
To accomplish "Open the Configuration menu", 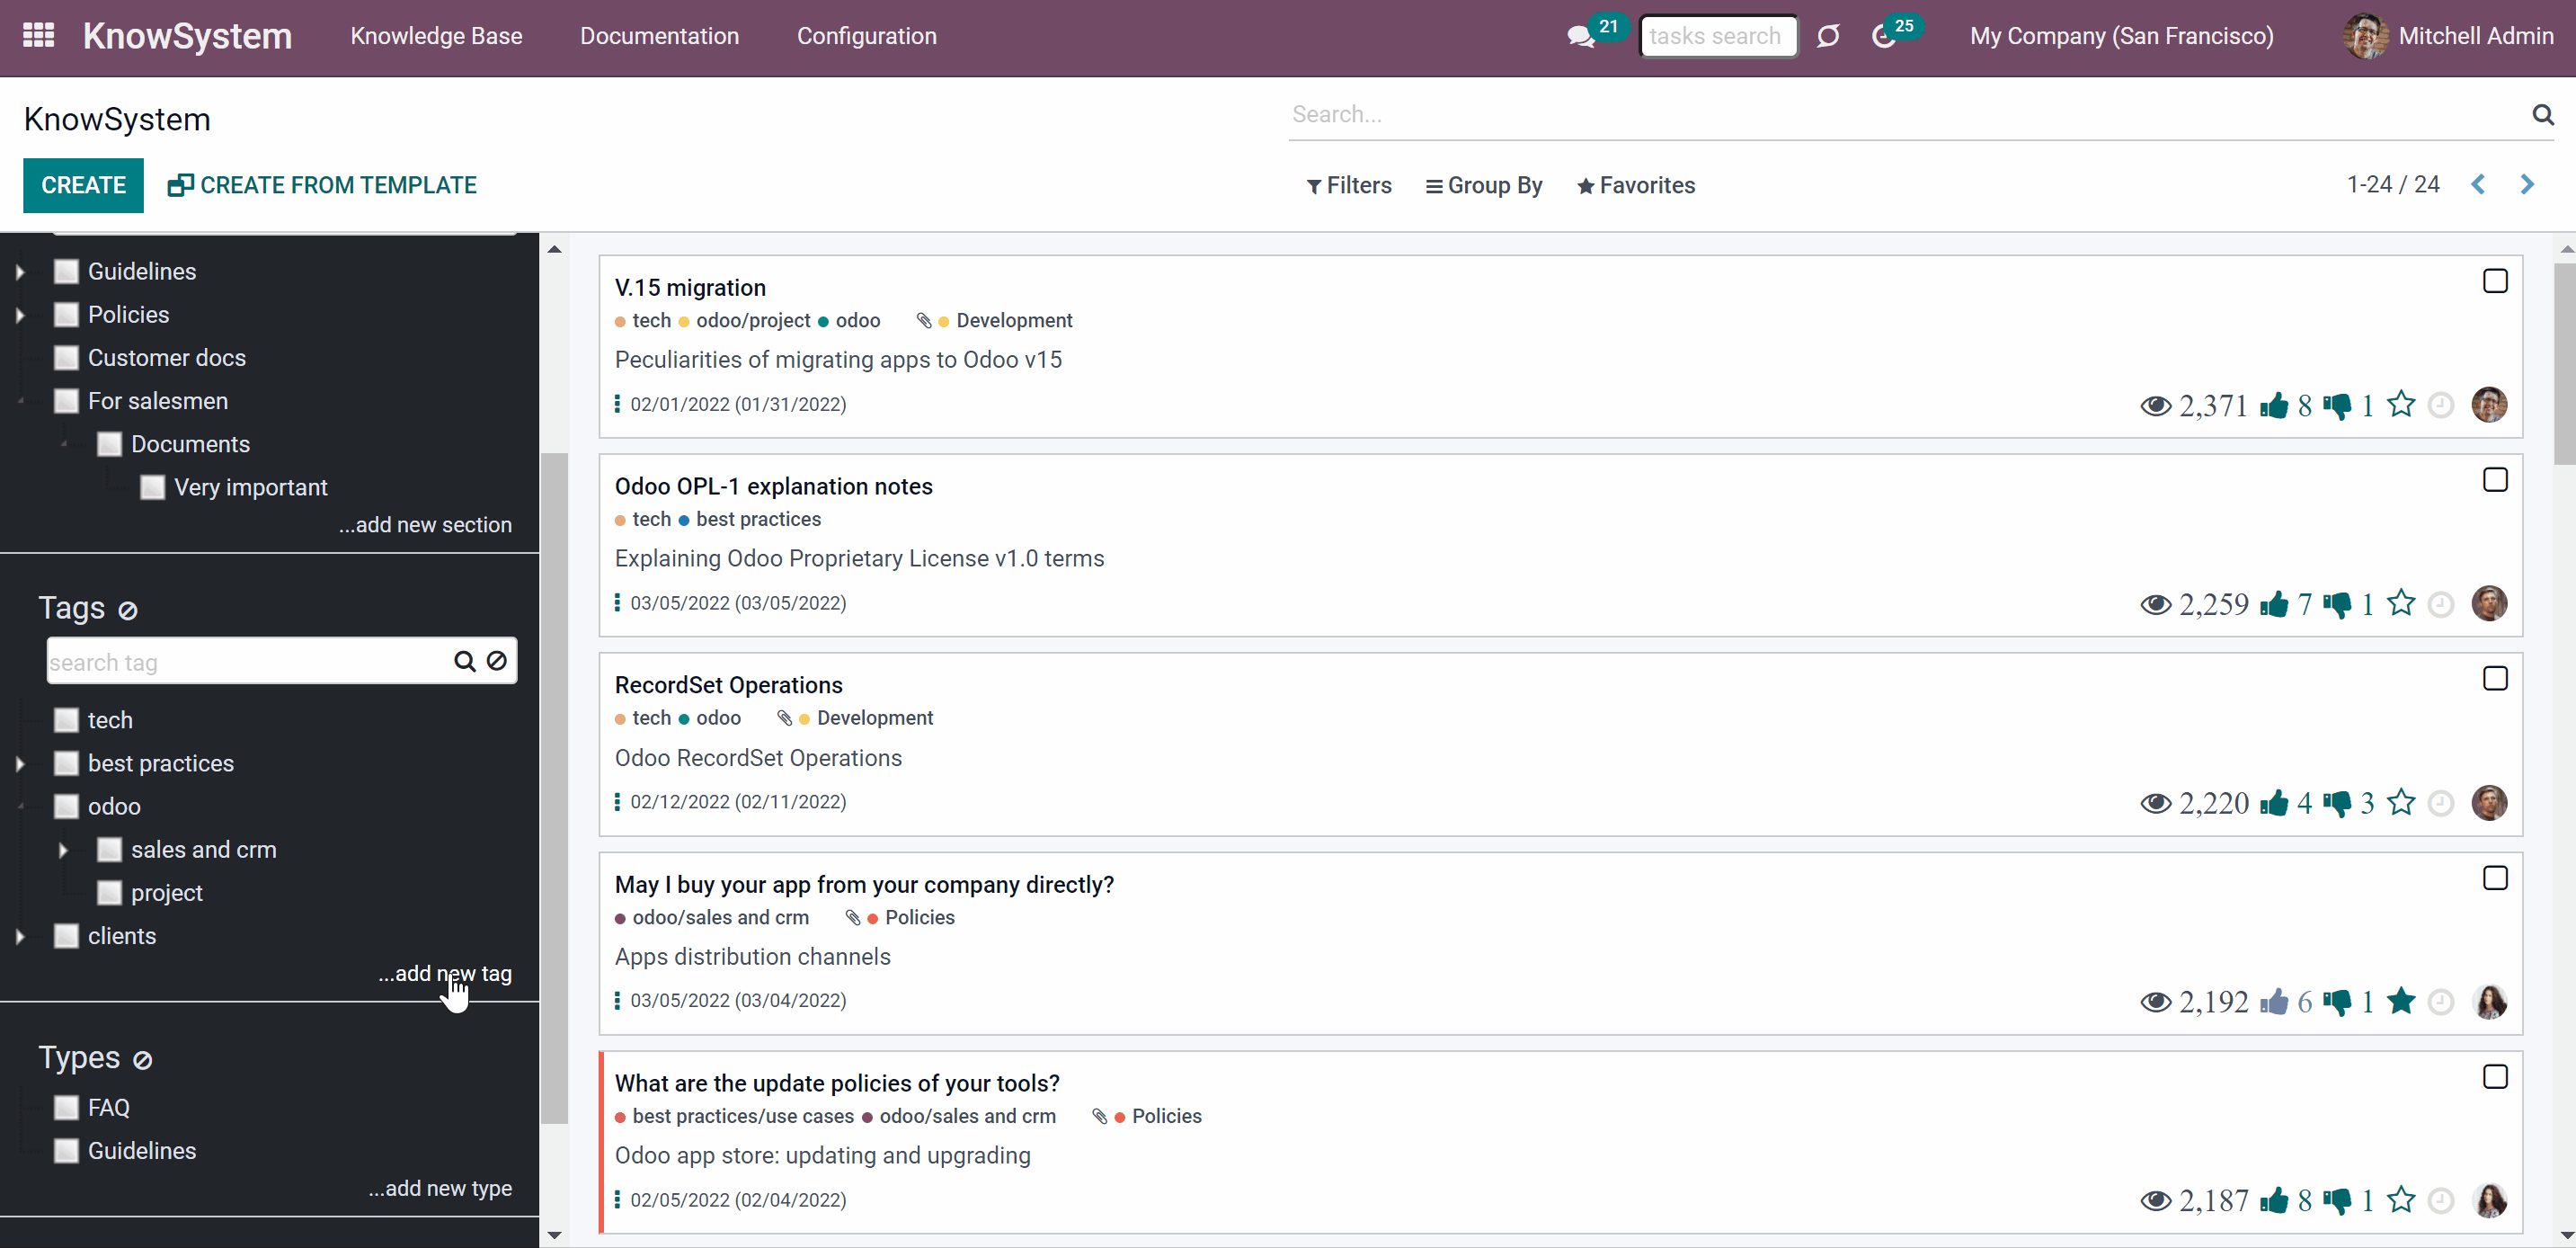I will tap(866, 36).
